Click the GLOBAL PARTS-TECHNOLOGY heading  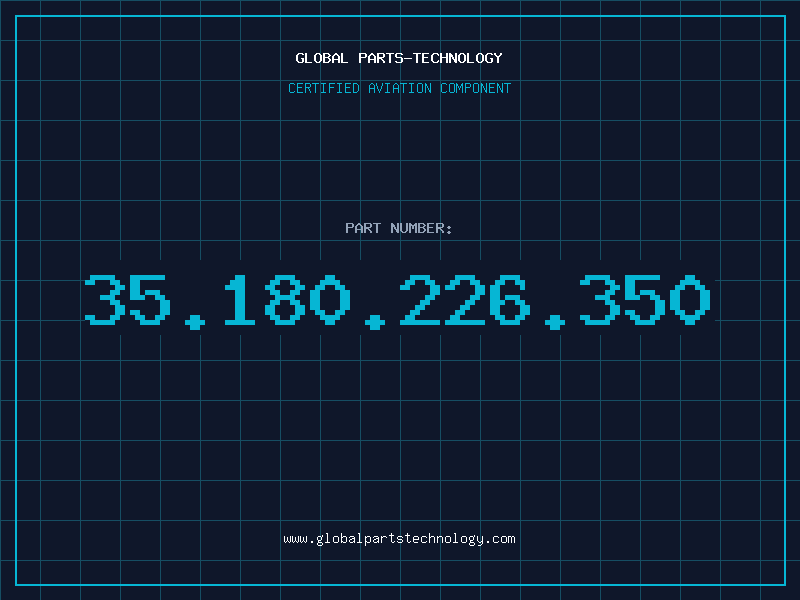pyautogui.click(x=399, y=58)
